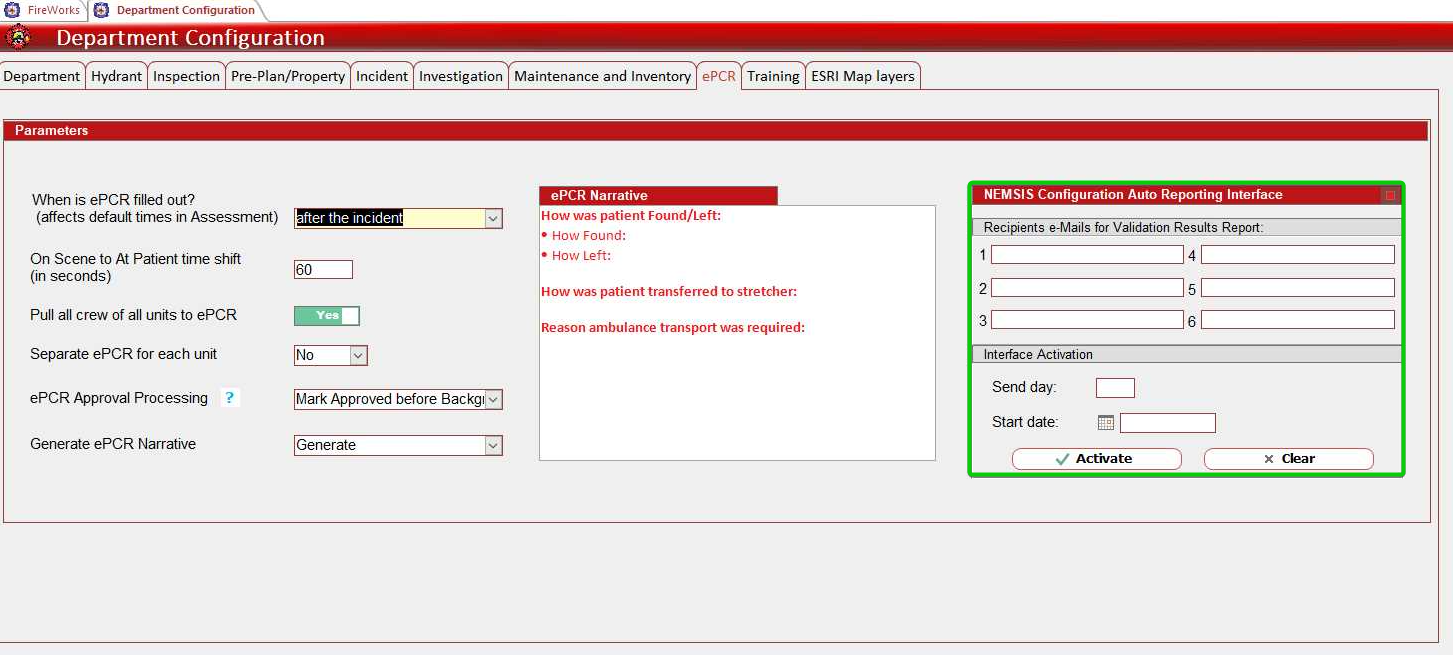Viewport: 1453px width, 655px height.
Task: Click the Clear button
Action: point(1288,459)
